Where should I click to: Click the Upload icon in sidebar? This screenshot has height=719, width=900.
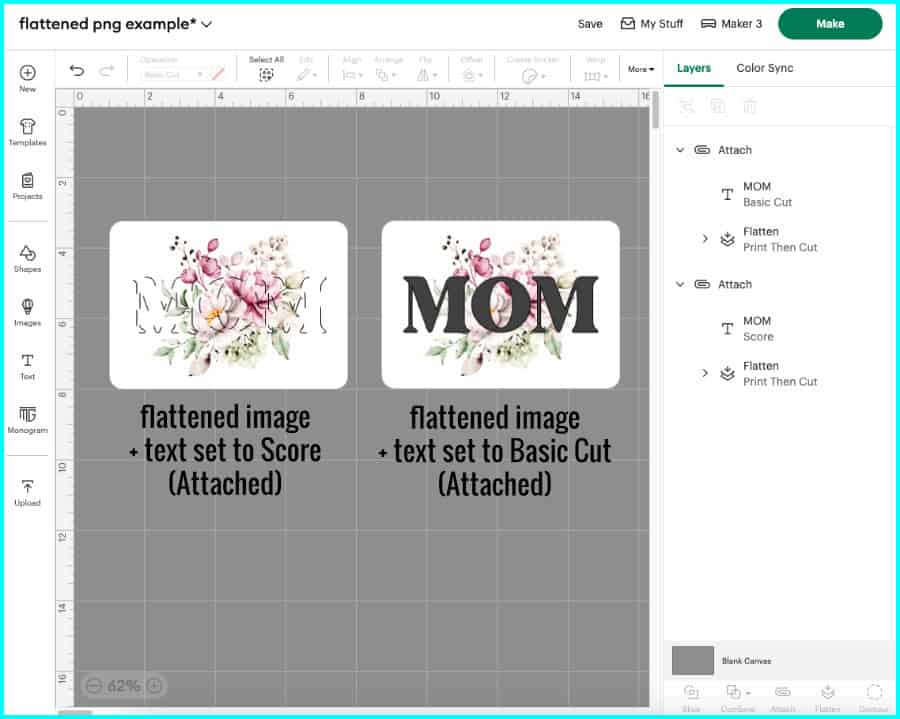[x=28, y=492]
